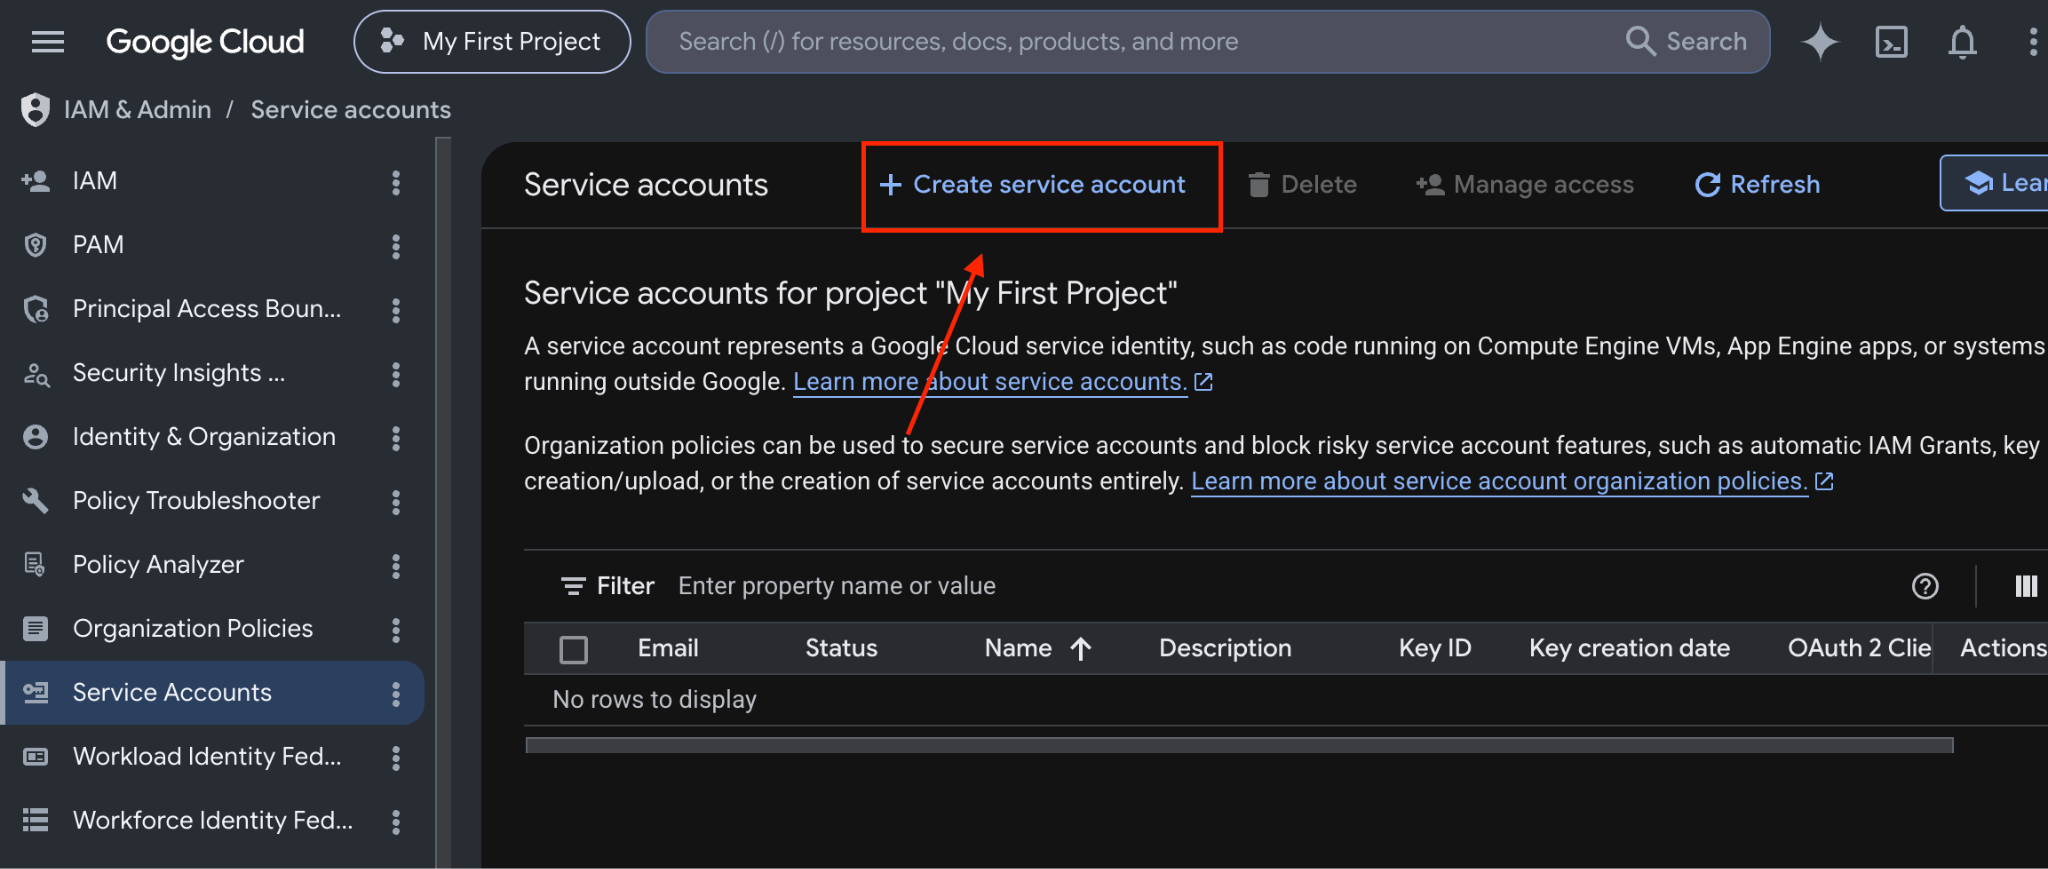Toggle the select-all rows checkbox

574,650
